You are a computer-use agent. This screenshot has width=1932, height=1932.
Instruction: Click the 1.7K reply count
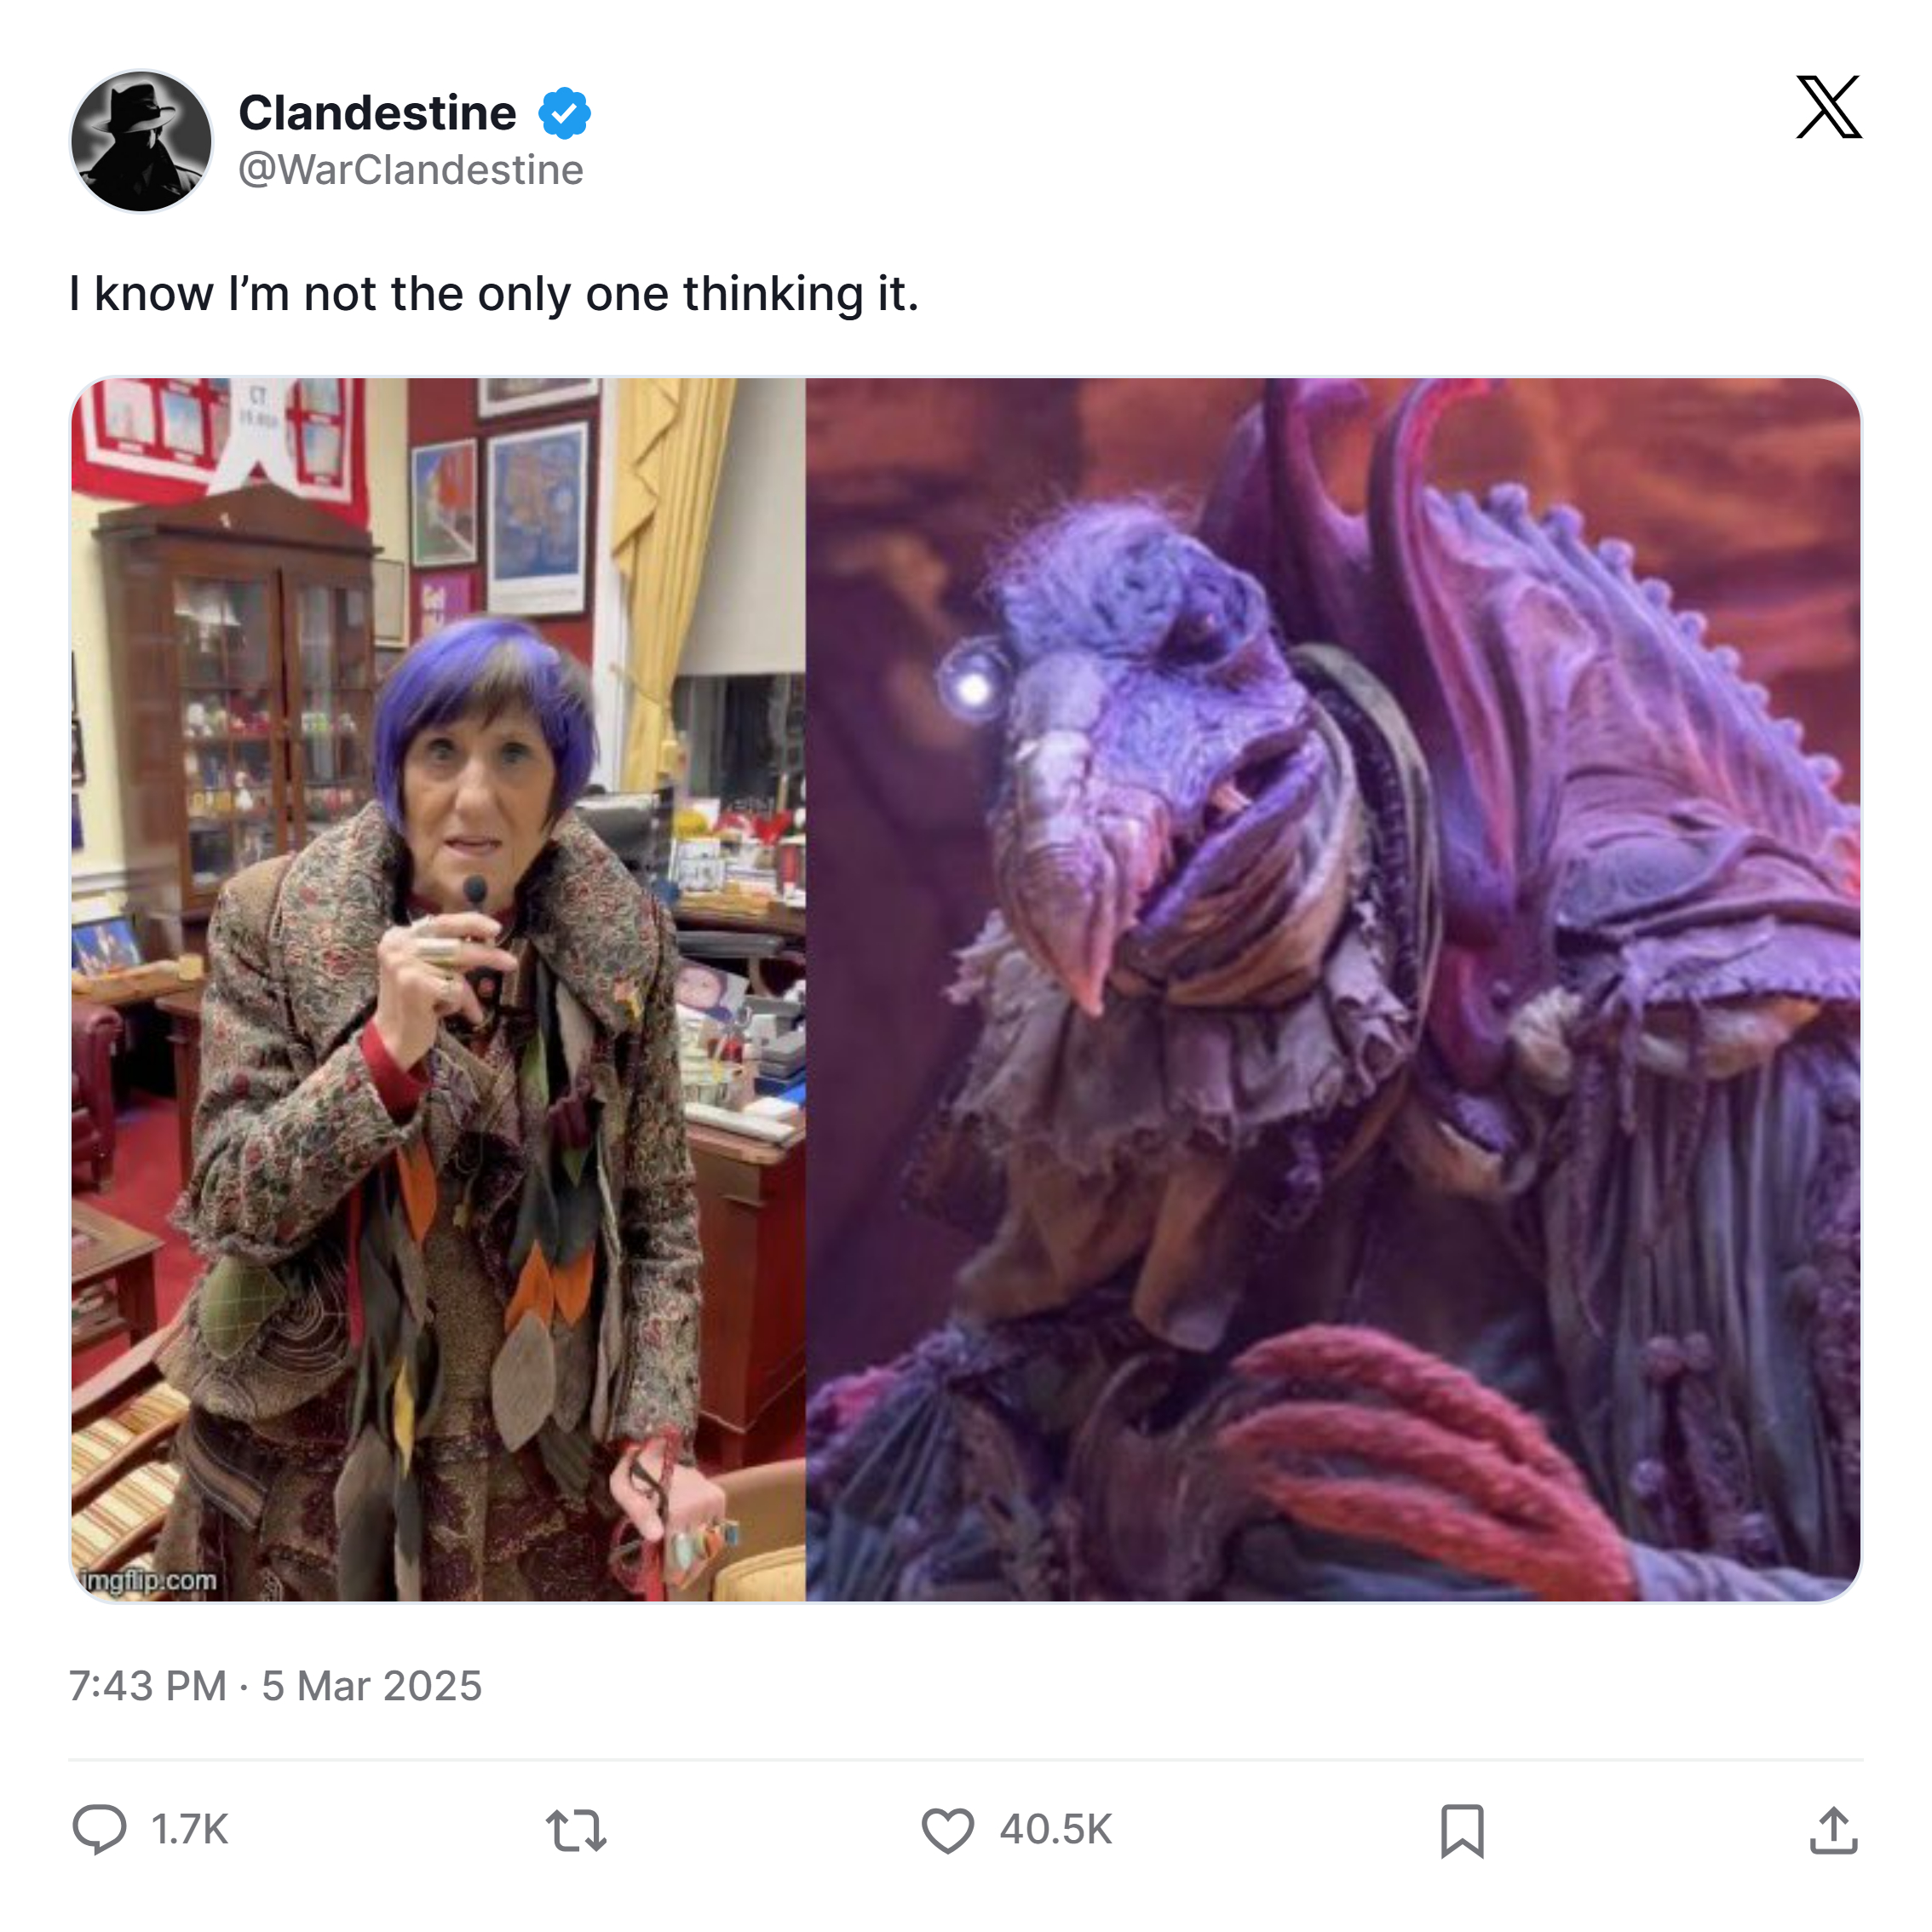coord(190,1830)
